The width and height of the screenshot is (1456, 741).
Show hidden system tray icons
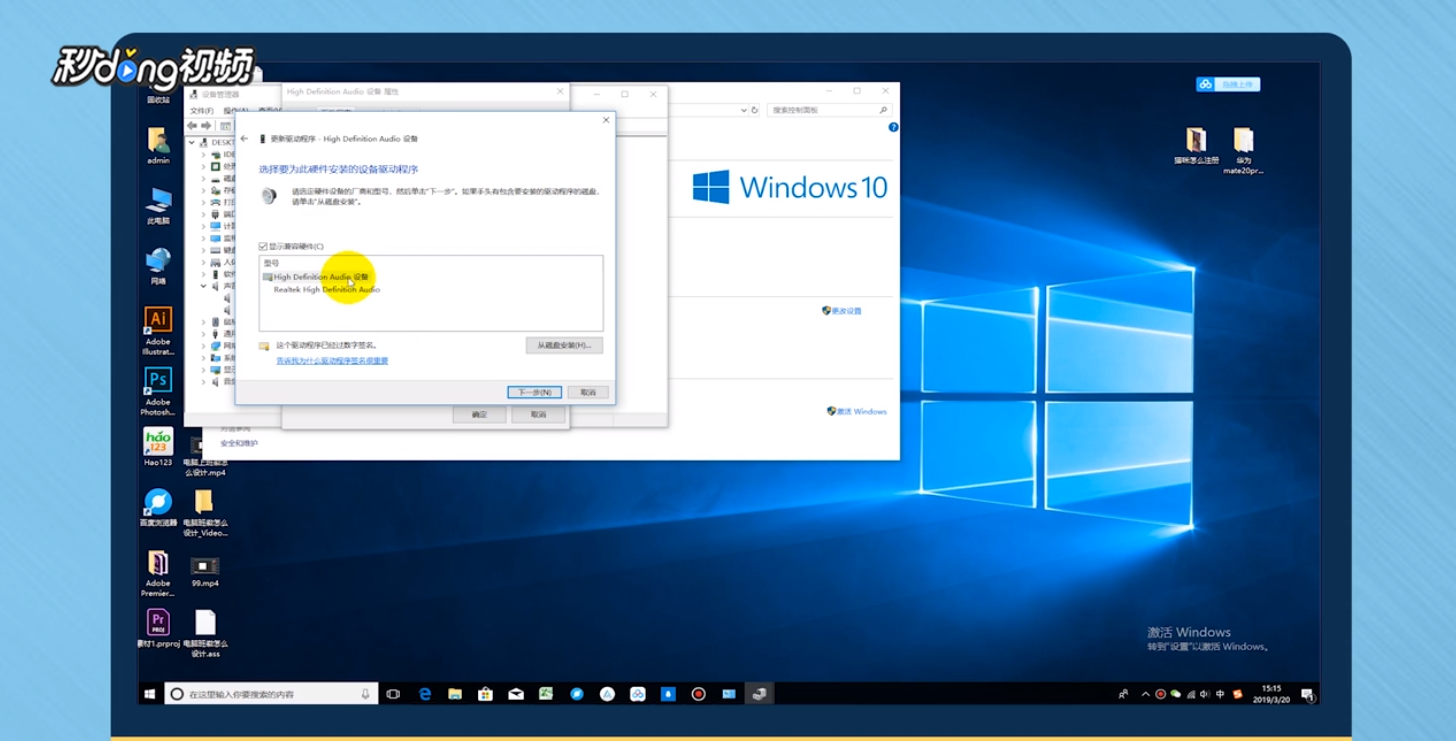[x=1145, y=694]
